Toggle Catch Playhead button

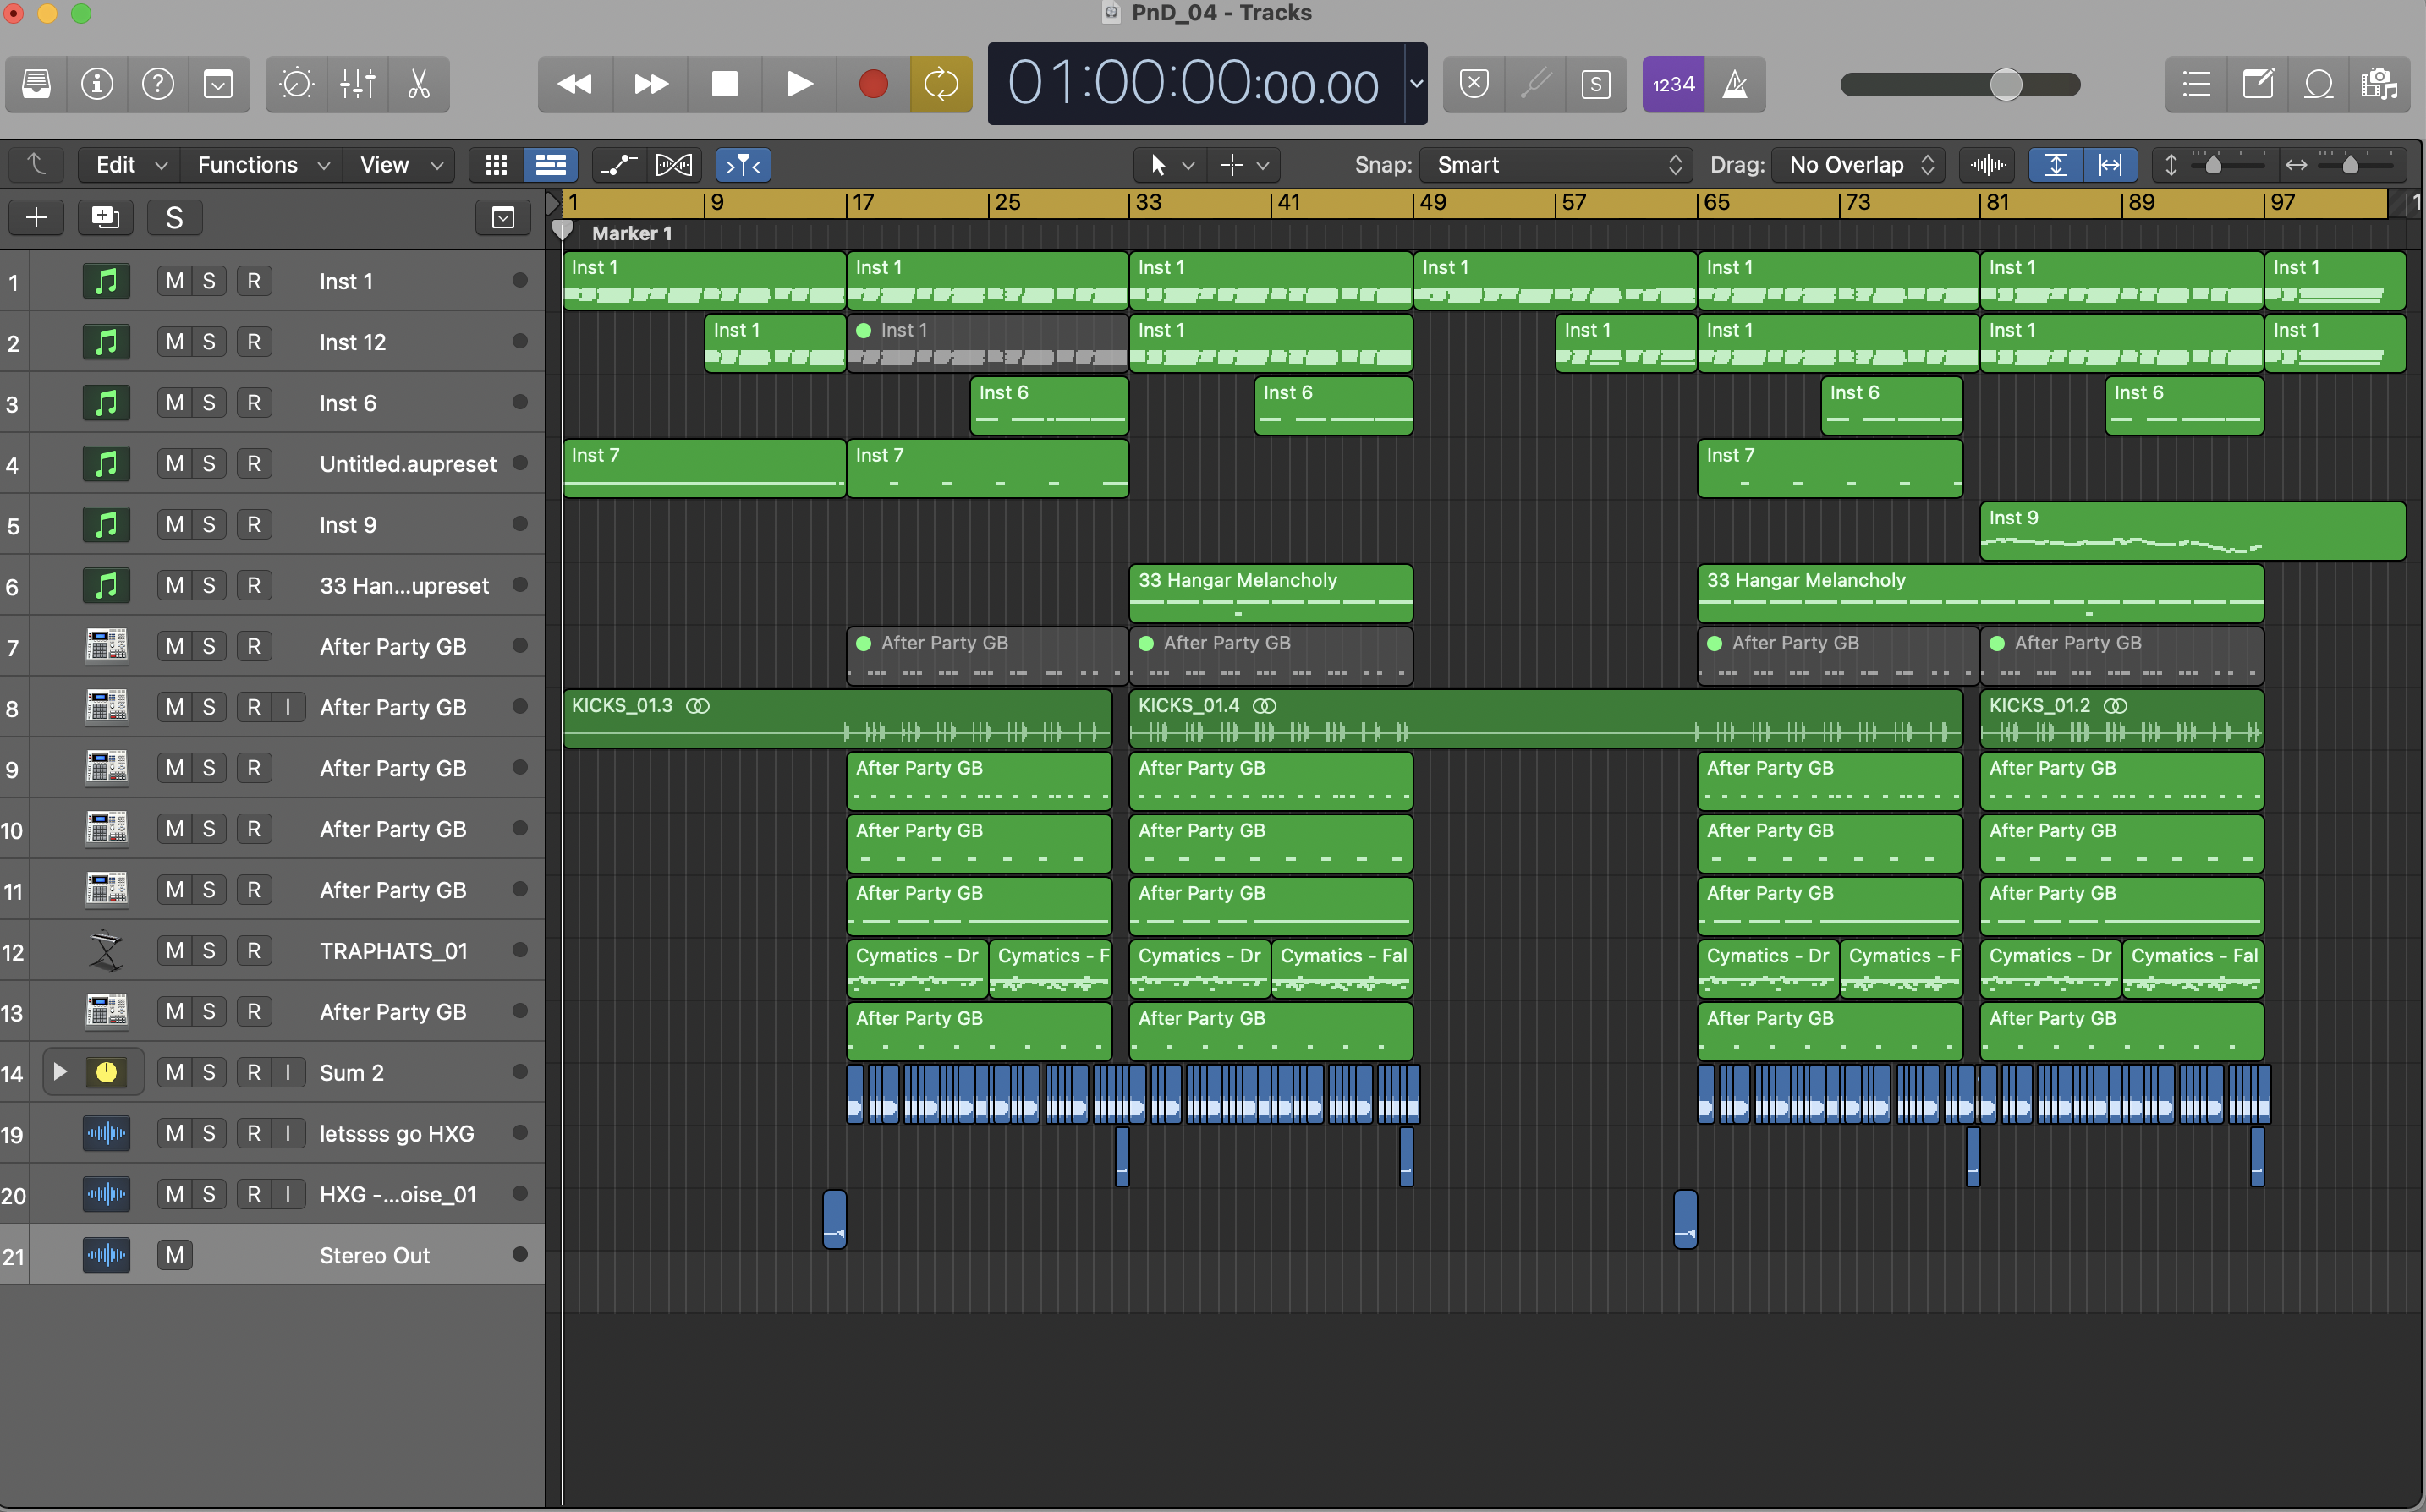coord(743,165)
